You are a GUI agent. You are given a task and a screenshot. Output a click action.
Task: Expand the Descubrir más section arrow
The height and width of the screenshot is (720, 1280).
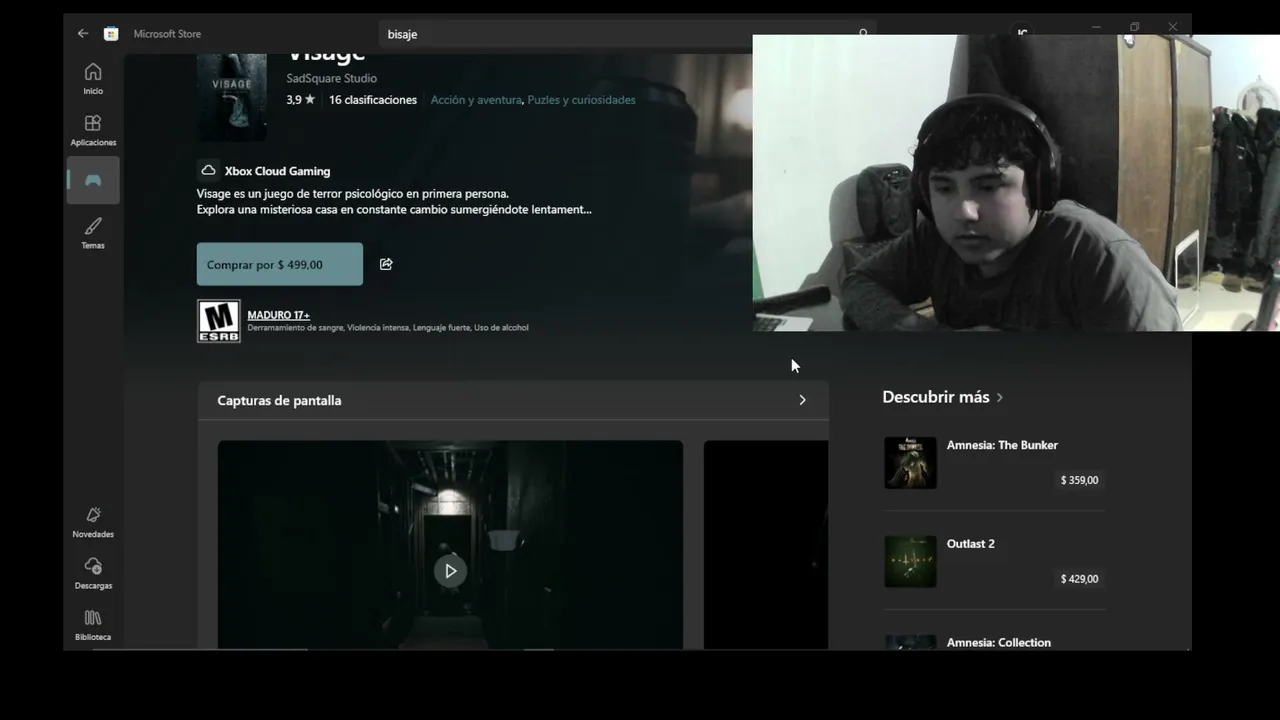999,397
